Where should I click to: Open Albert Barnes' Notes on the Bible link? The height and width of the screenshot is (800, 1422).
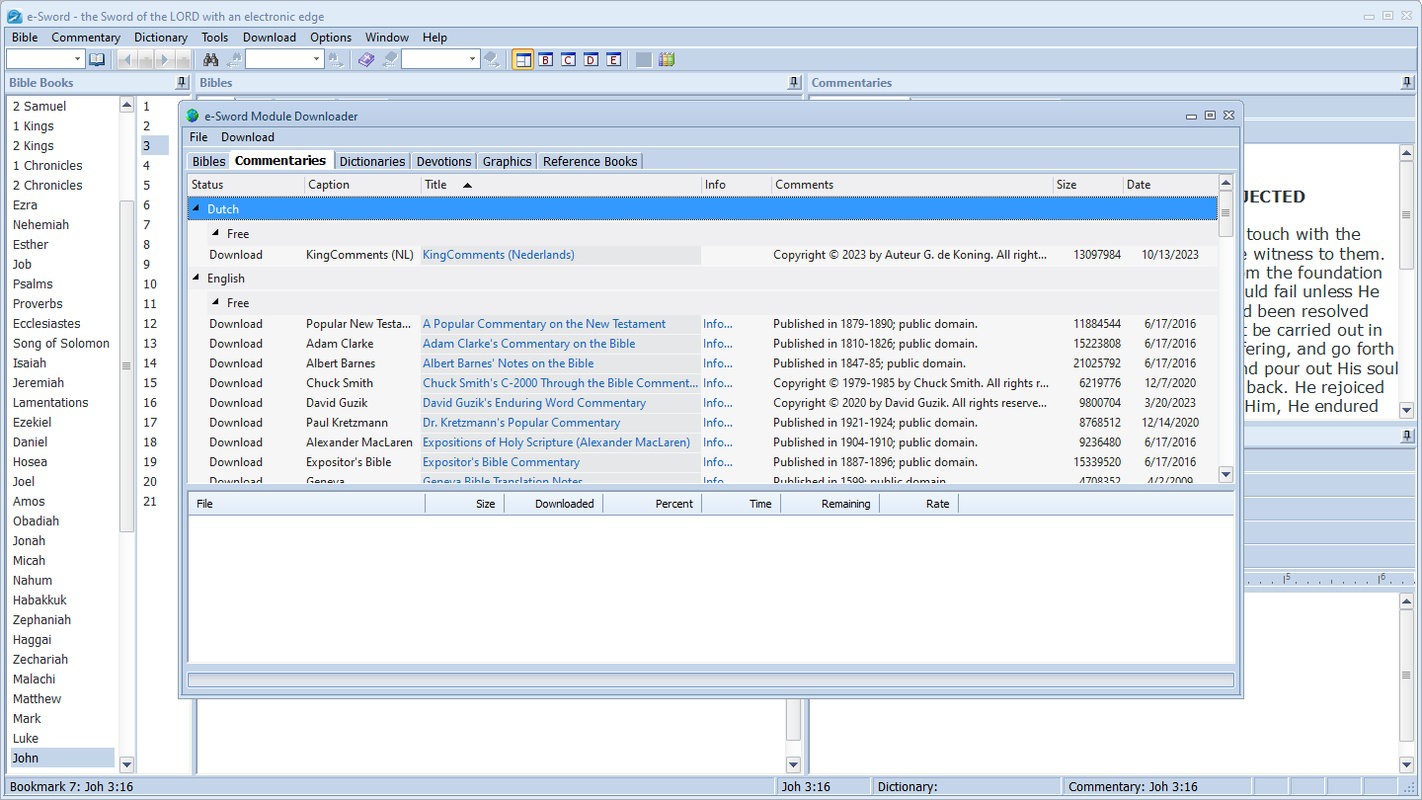click(508, 363)
